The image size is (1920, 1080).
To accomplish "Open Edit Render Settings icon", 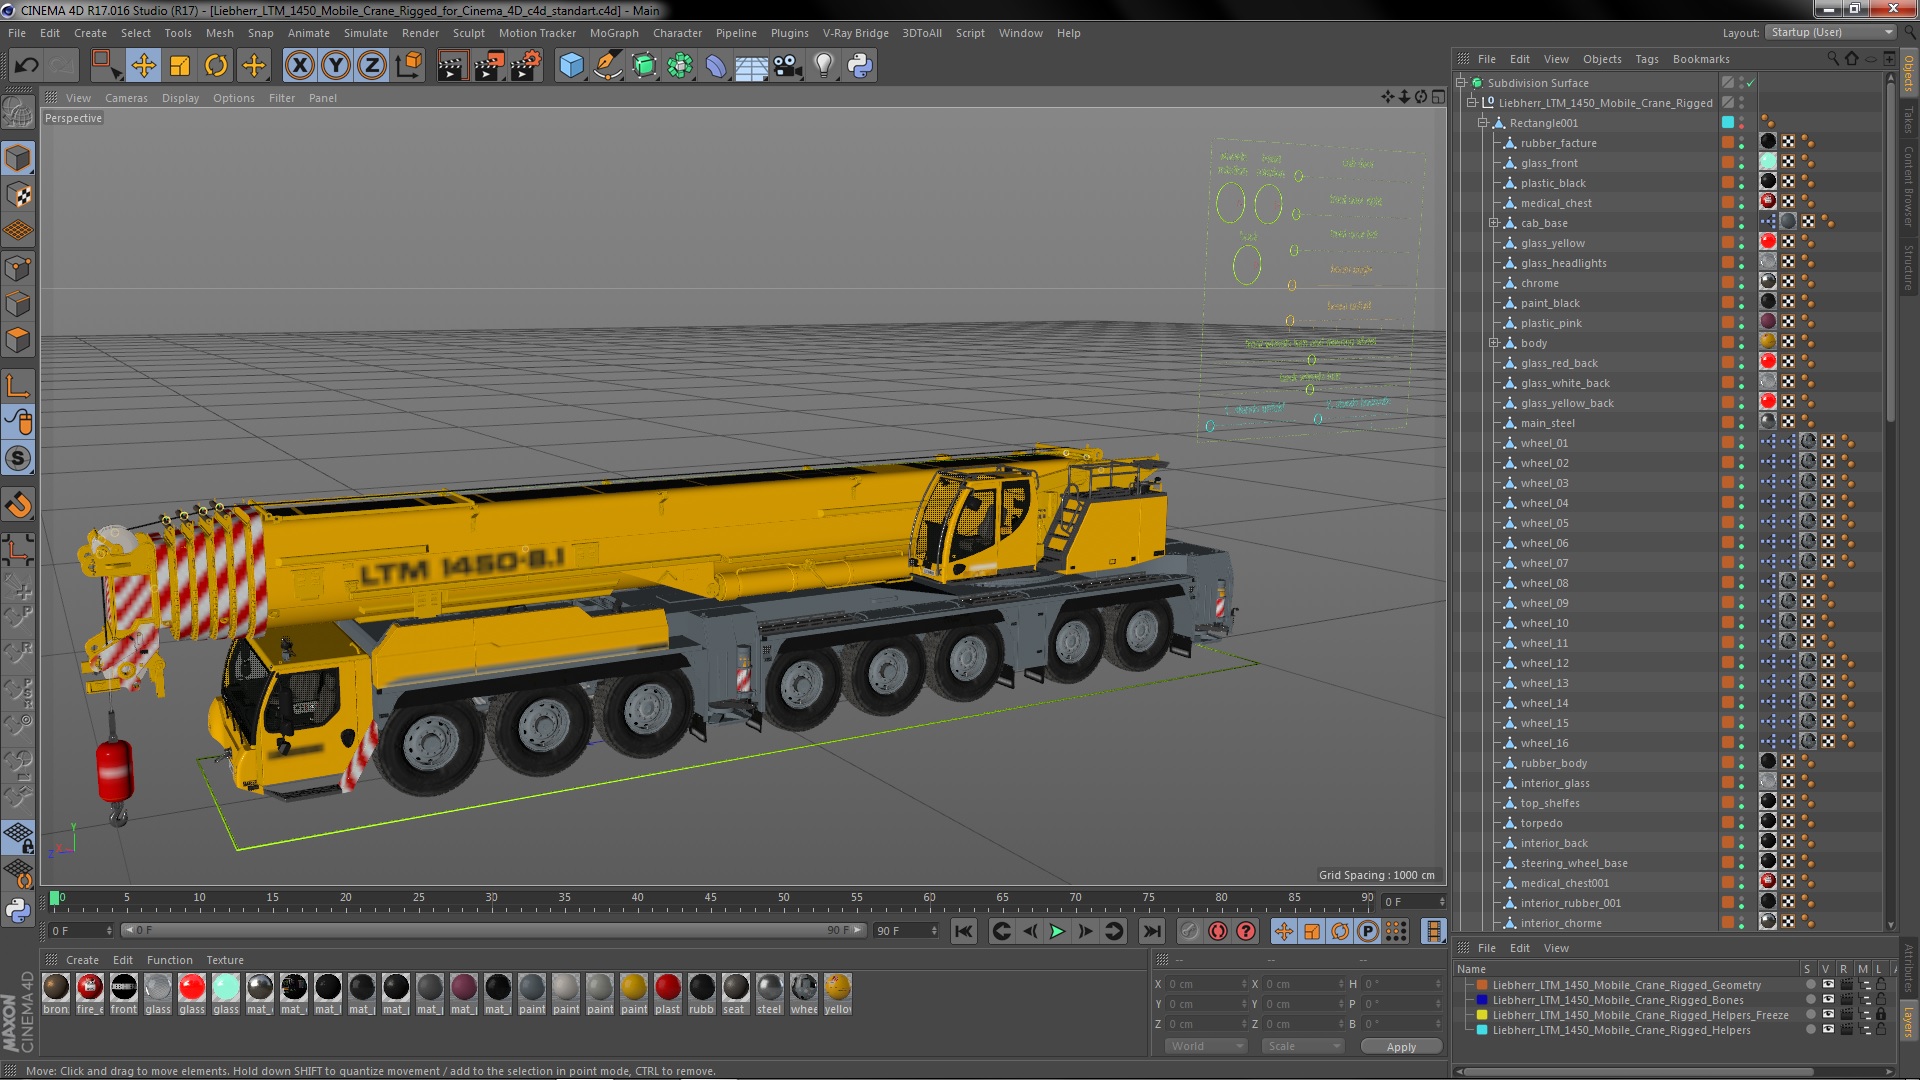I will pyautogui.click(x=526, y=66).
